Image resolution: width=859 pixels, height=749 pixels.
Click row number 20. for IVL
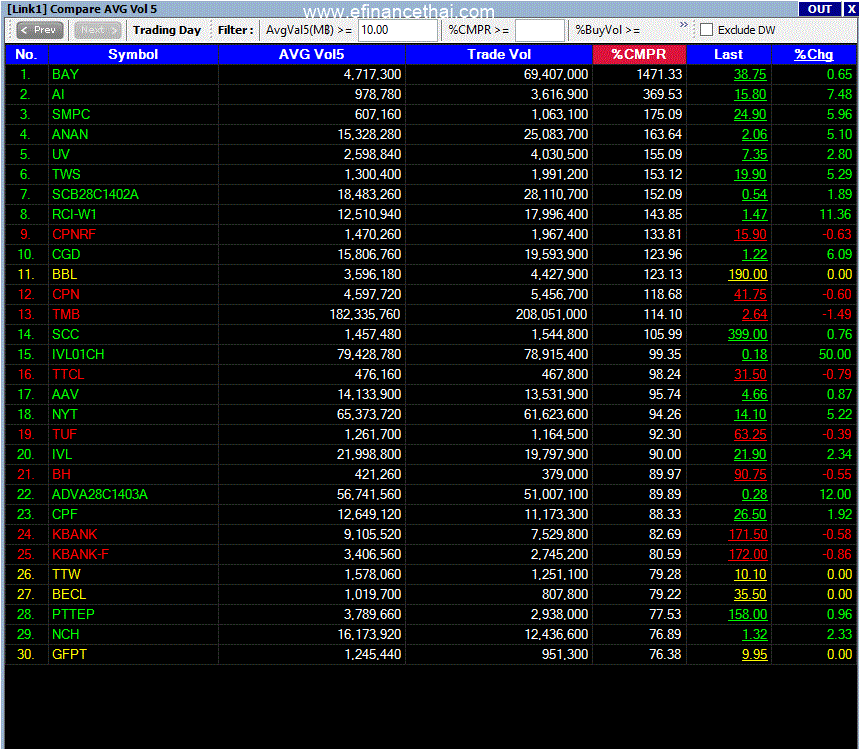[x=25, y=454]
